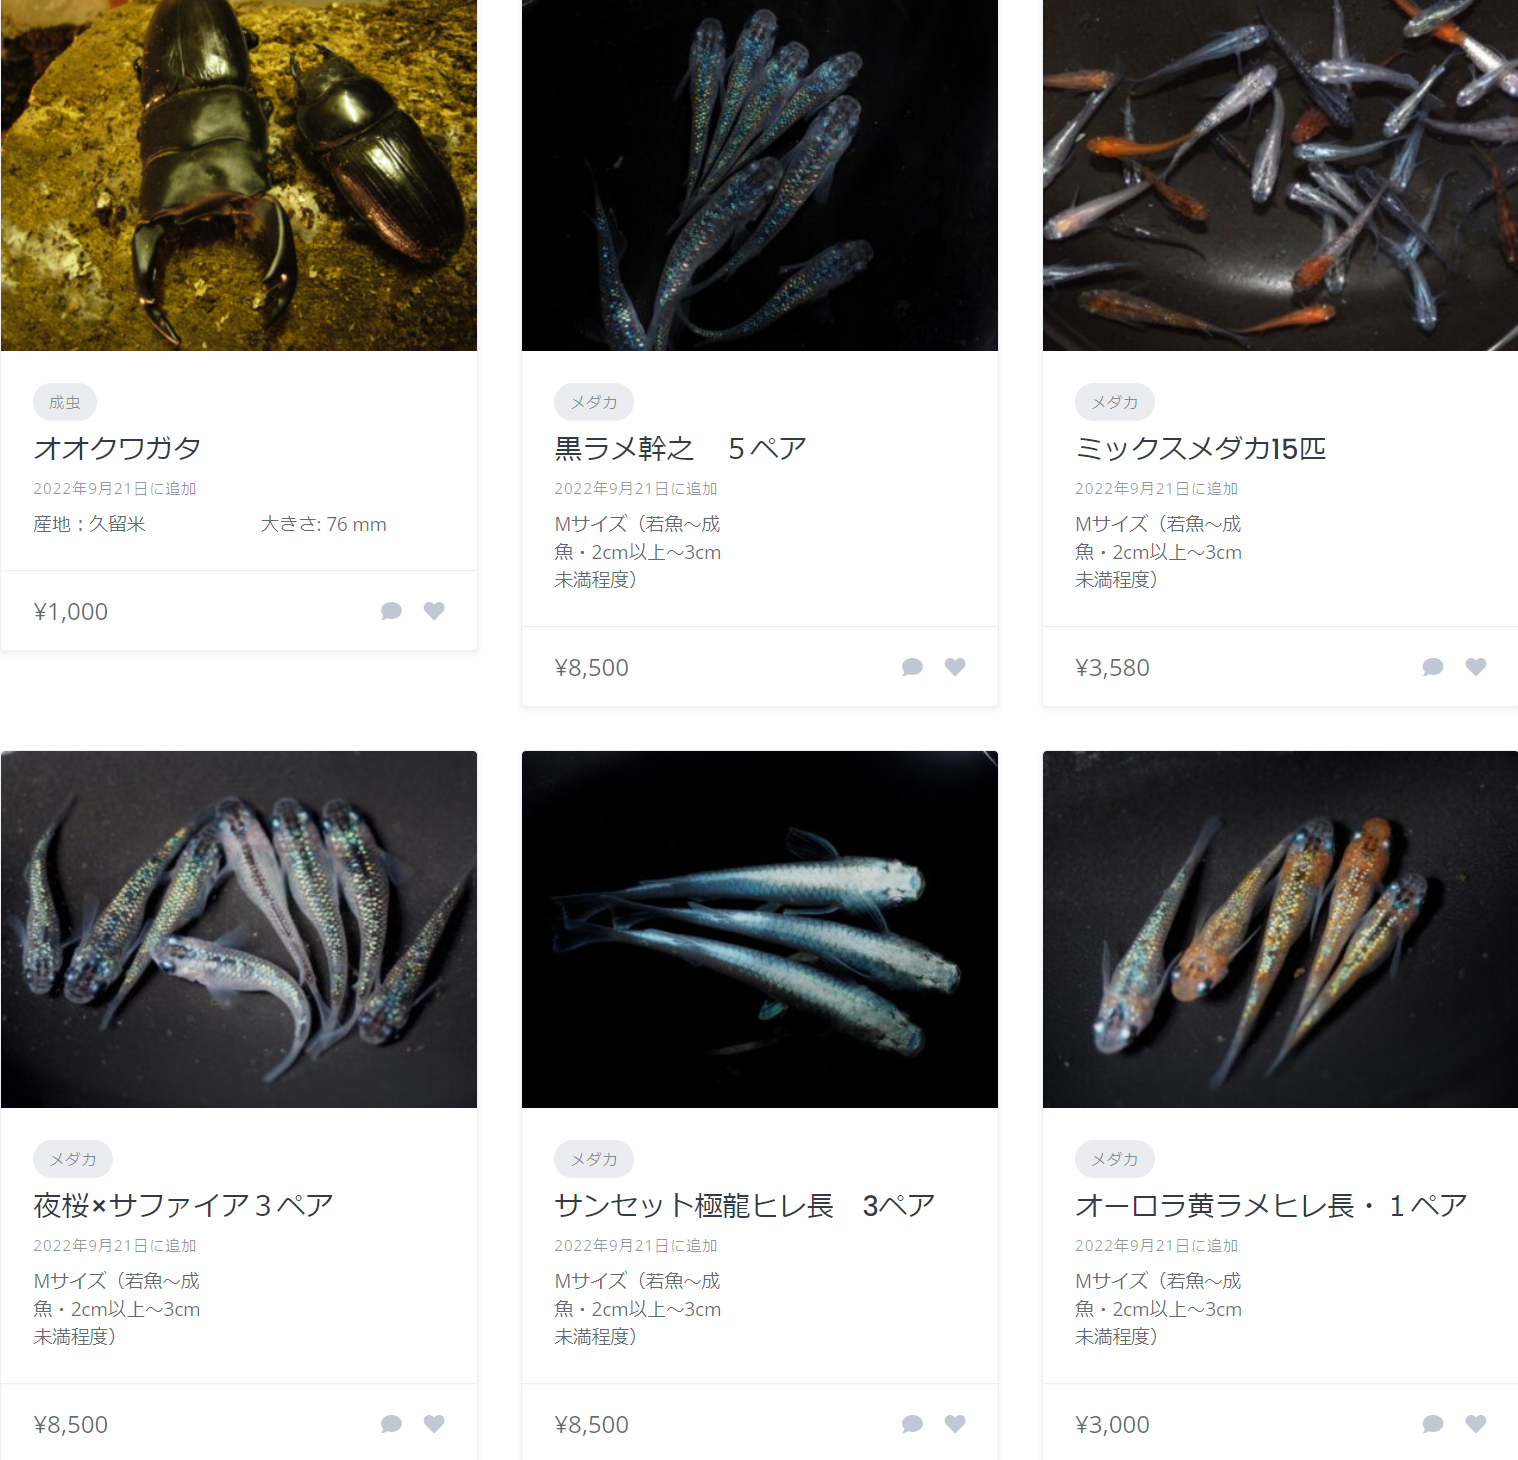Favorite 夜桜×サファイア3ペア with the heart icon
This screenshot has height=1460, width=1518.
pos(434,1424)
